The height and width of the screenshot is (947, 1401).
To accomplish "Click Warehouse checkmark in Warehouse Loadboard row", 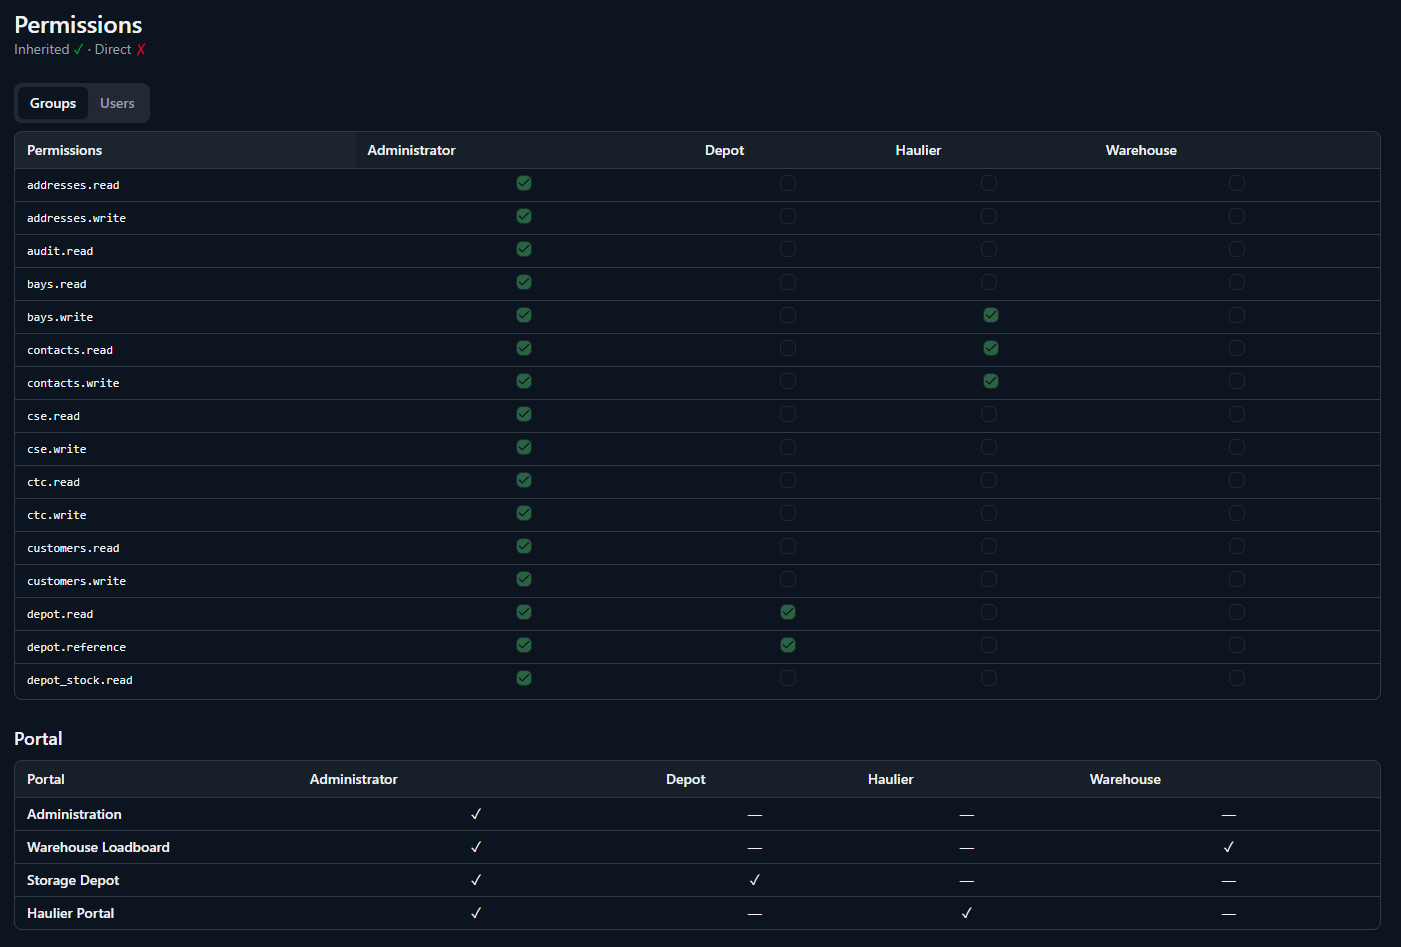I will (1229, 847).
